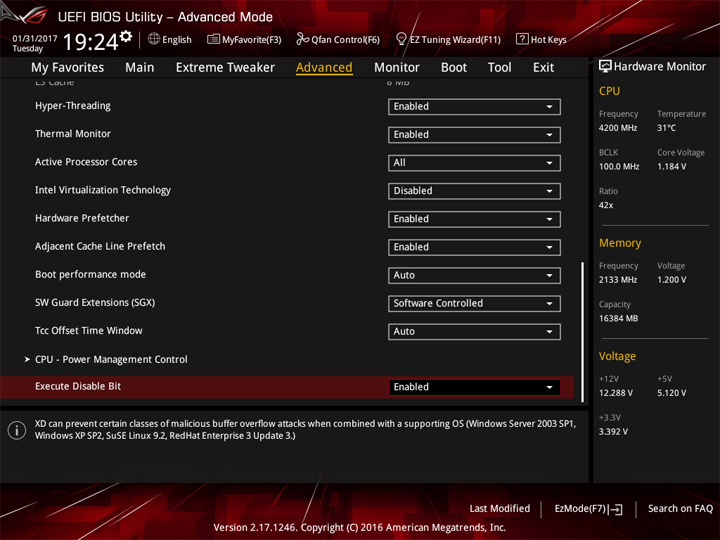This screenshot has height=540, width=720.
Task: Click the EZ Tuning Wizard lightbulb icon
Action: tap(401, 39)
